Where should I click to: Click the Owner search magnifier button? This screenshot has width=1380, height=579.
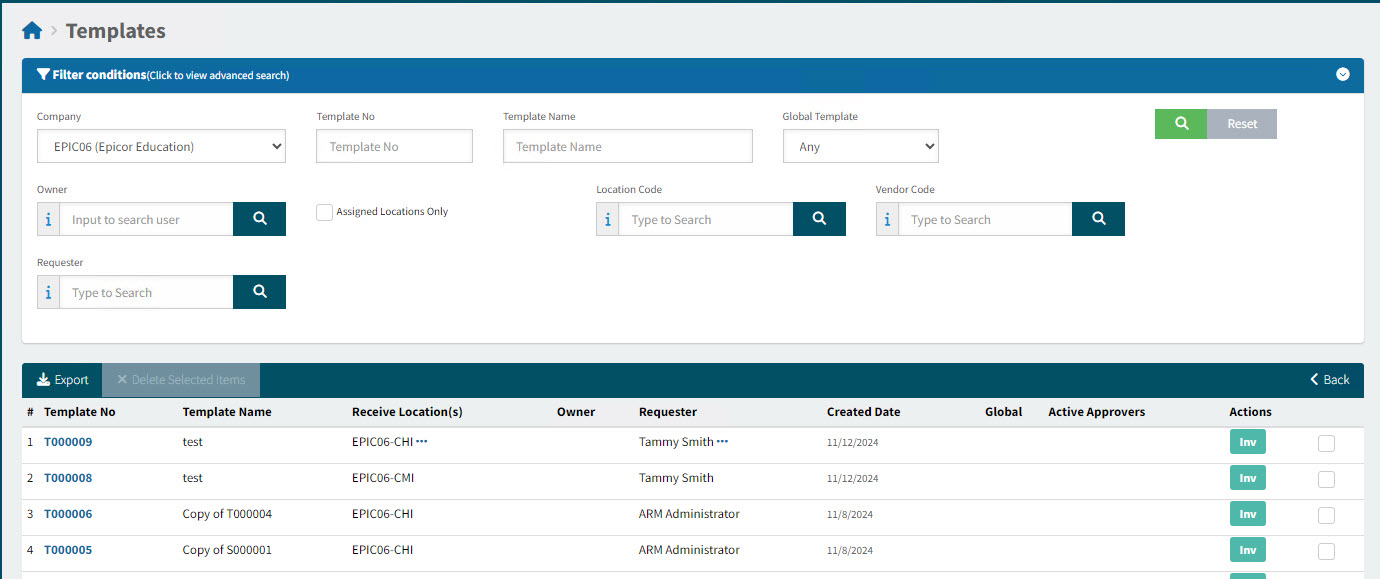coord(259,219)
